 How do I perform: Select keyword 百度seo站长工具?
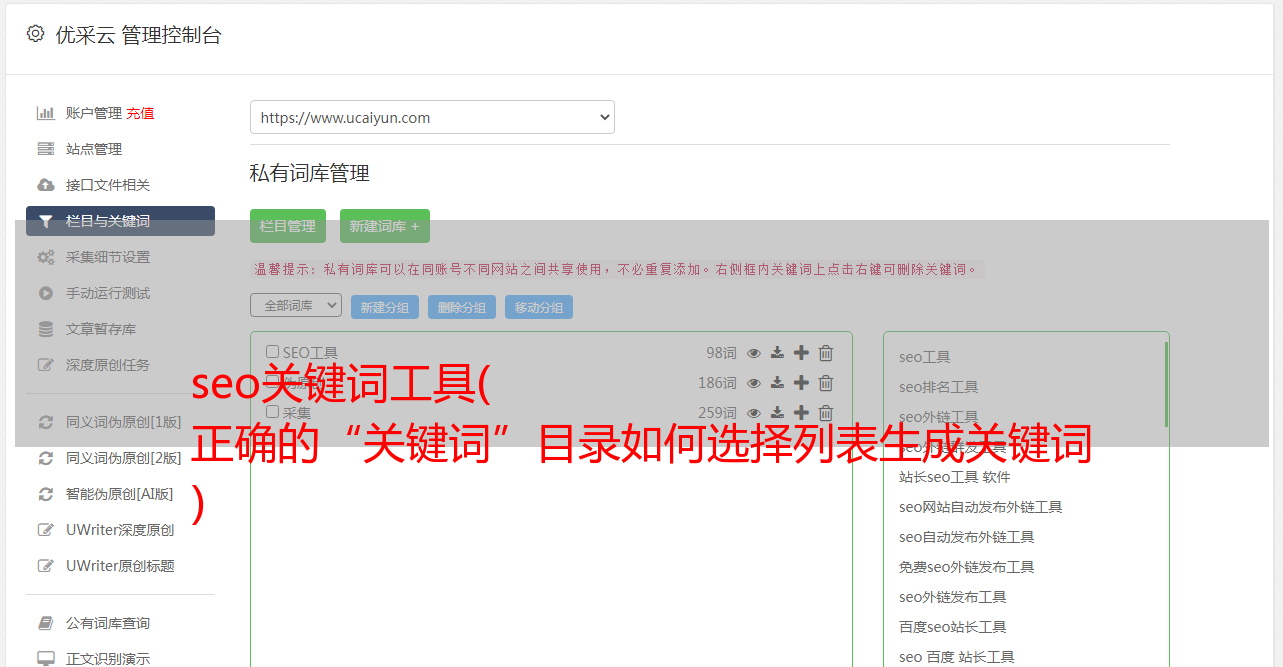pyautogui.click(x=952, y=627)
